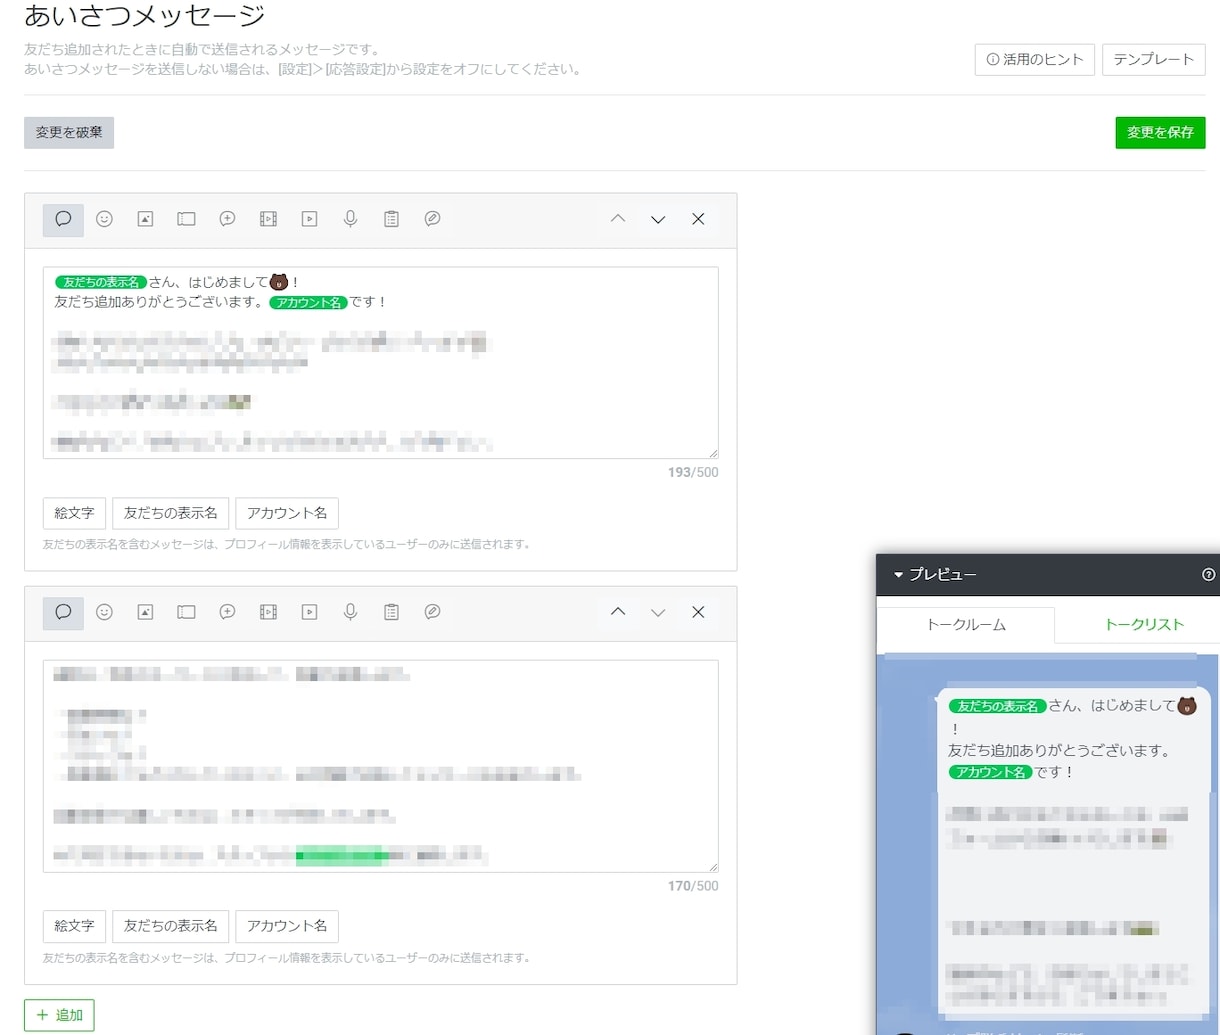Insert 友だちの表示名 in second message
Image resolution: width=1220 pixels, height=1035 pixels.
pos(171,926)
